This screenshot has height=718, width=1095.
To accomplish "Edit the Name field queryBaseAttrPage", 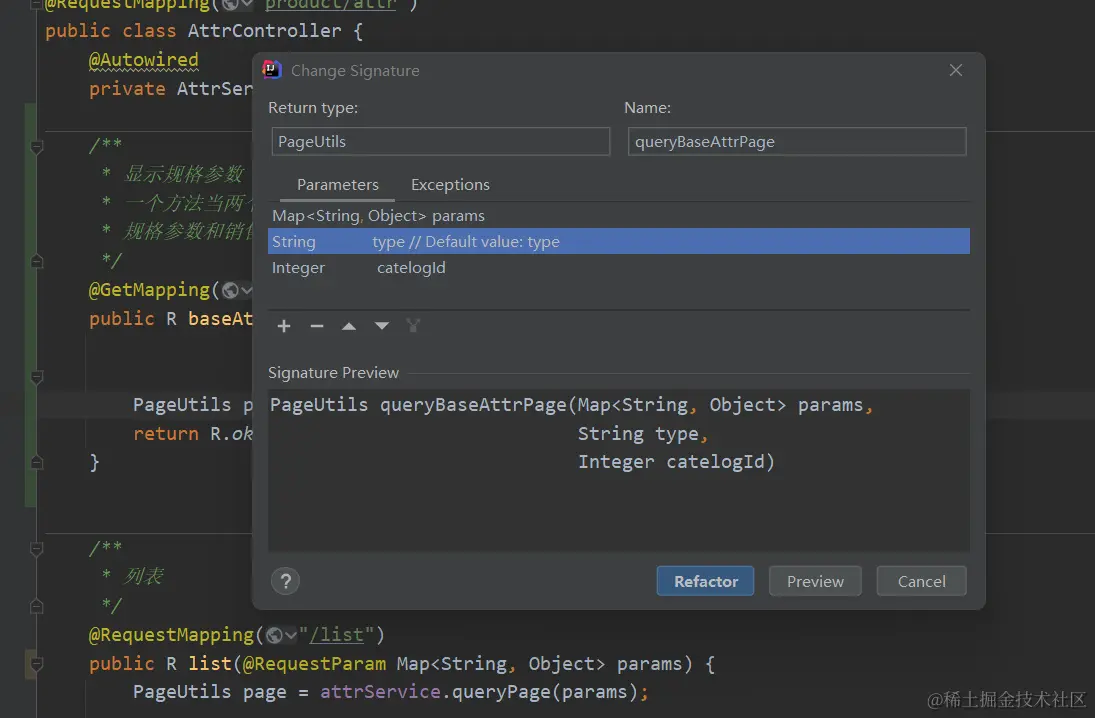I will 797,141.
